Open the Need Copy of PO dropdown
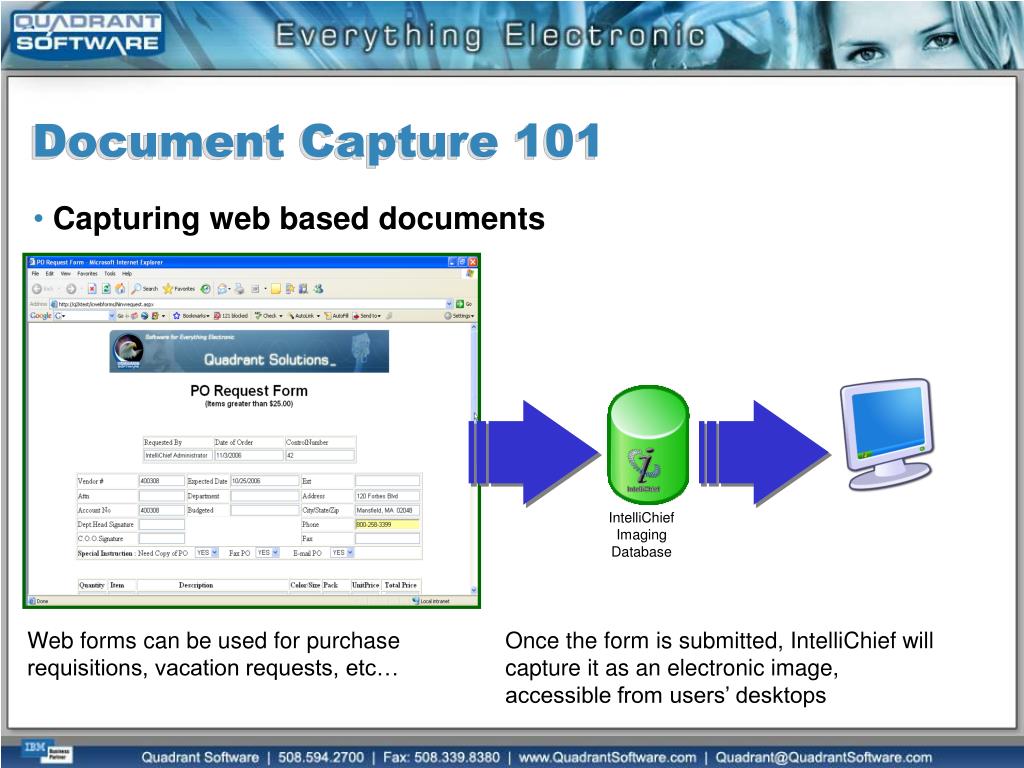 pos(207,553)
